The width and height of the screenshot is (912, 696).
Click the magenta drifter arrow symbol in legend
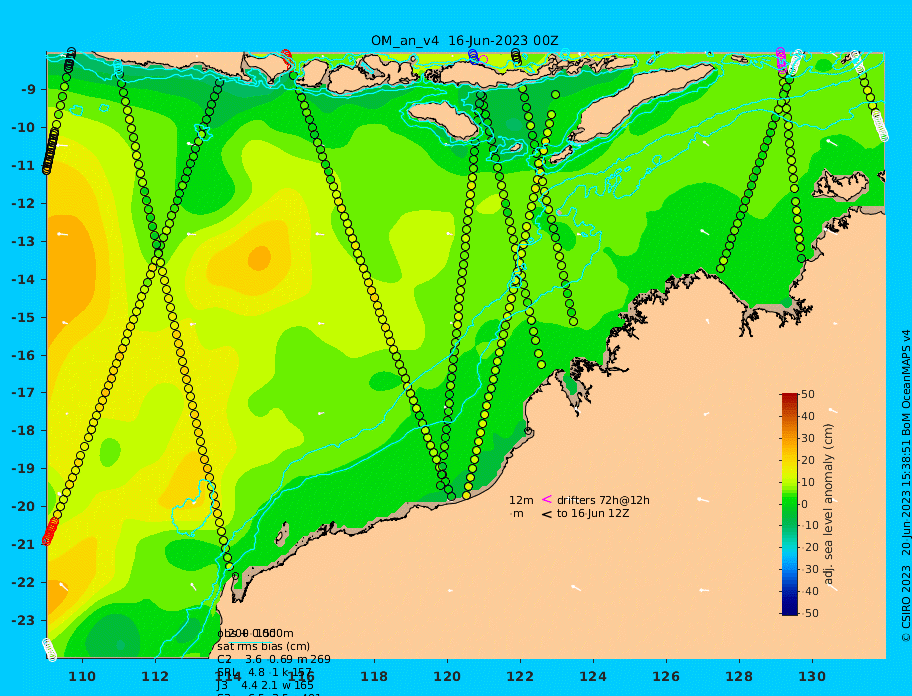click(547, 499)
